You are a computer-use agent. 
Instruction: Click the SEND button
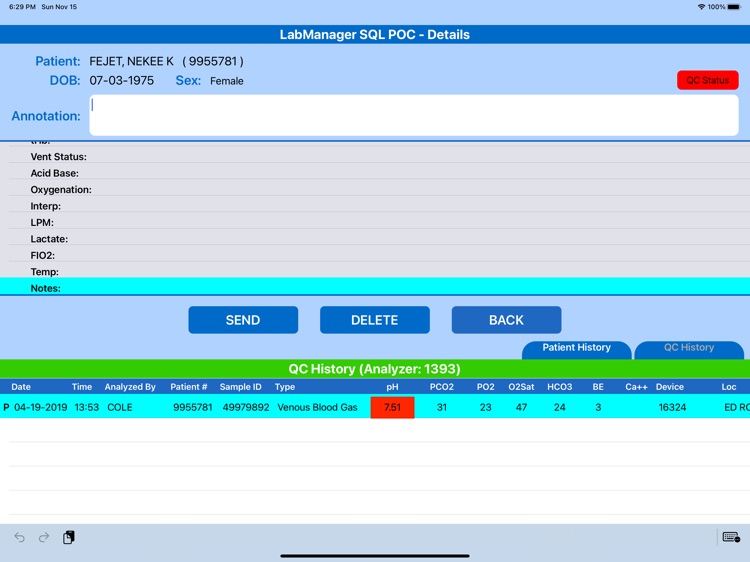(243, 320)
